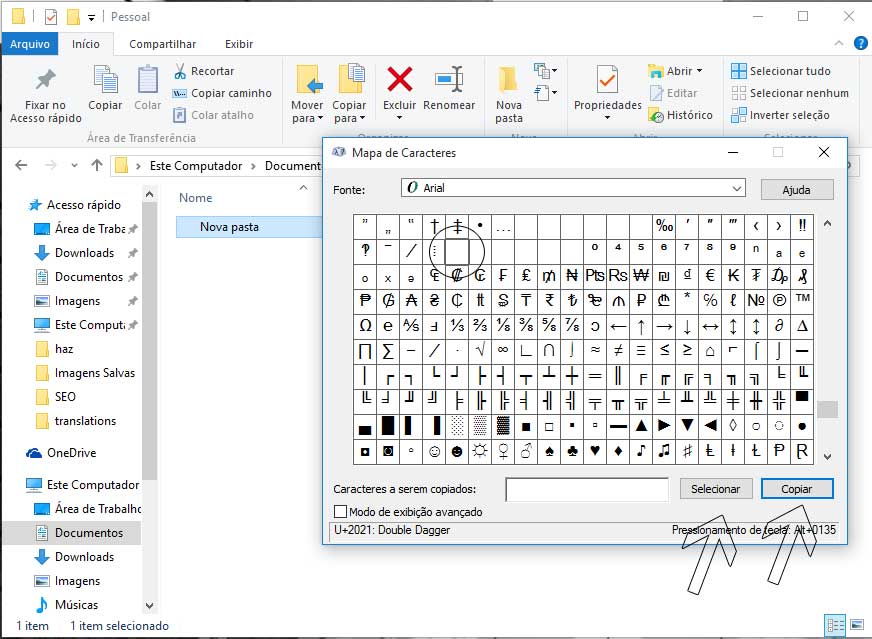The image size is (872, 639).
Task: Click Selecionar nenhum in ribbon
Action: click(x=790, y=93)
